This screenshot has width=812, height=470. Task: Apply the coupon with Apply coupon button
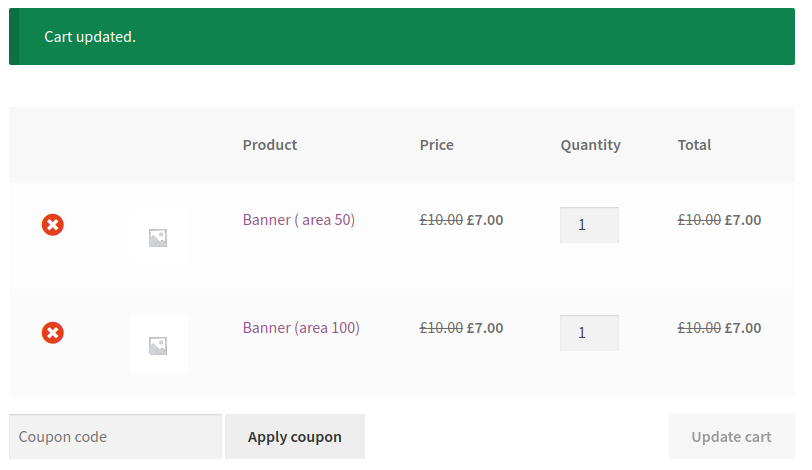click(x=295, y=436)
